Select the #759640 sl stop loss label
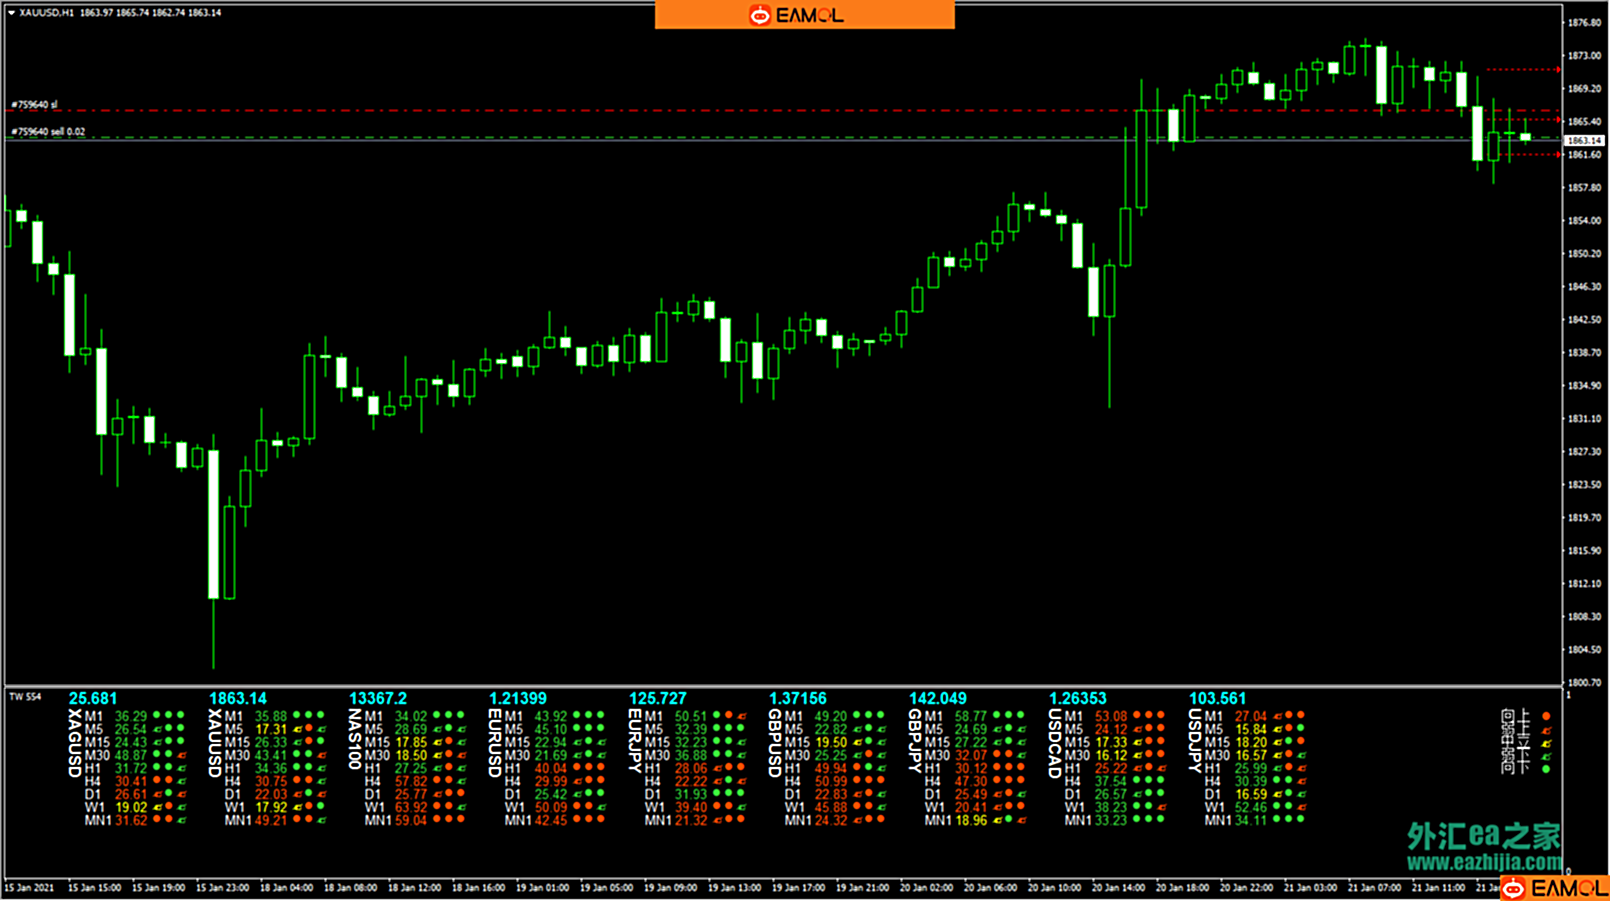Image resolution: width=1610 pixels, height=901 pixels. click(35, 104)
